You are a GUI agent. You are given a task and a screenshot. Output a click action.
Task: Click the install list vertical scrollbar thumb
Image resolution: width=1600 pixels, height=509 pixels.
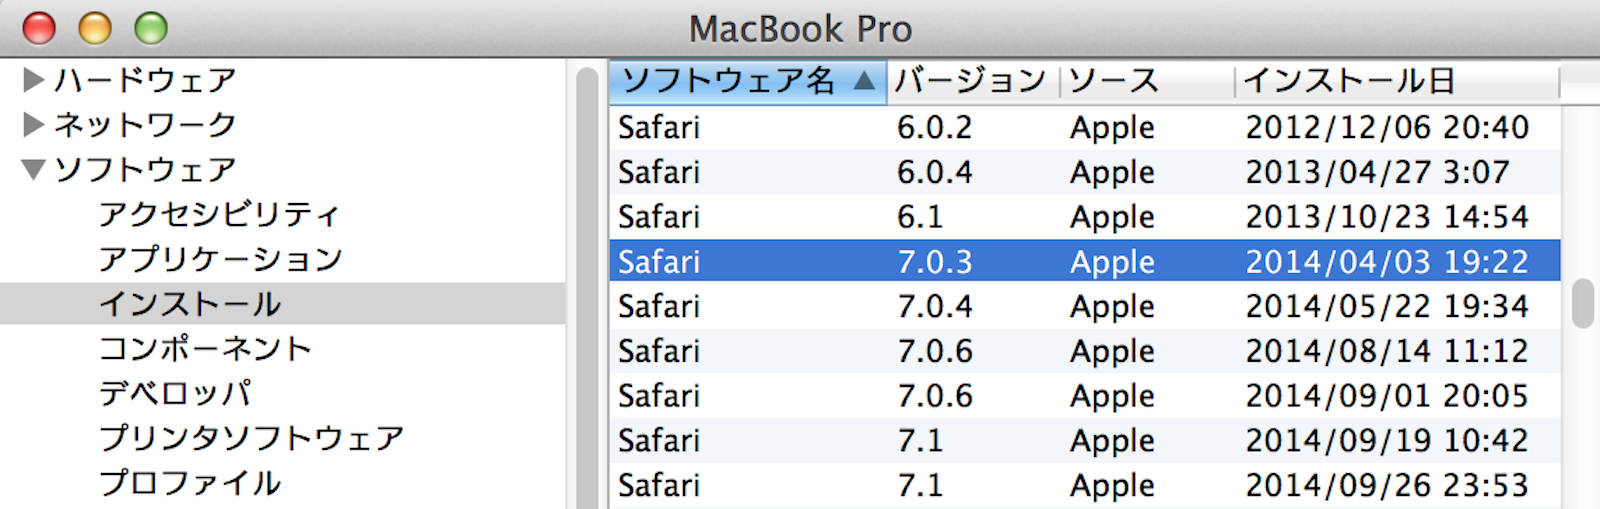point(1582,304)
